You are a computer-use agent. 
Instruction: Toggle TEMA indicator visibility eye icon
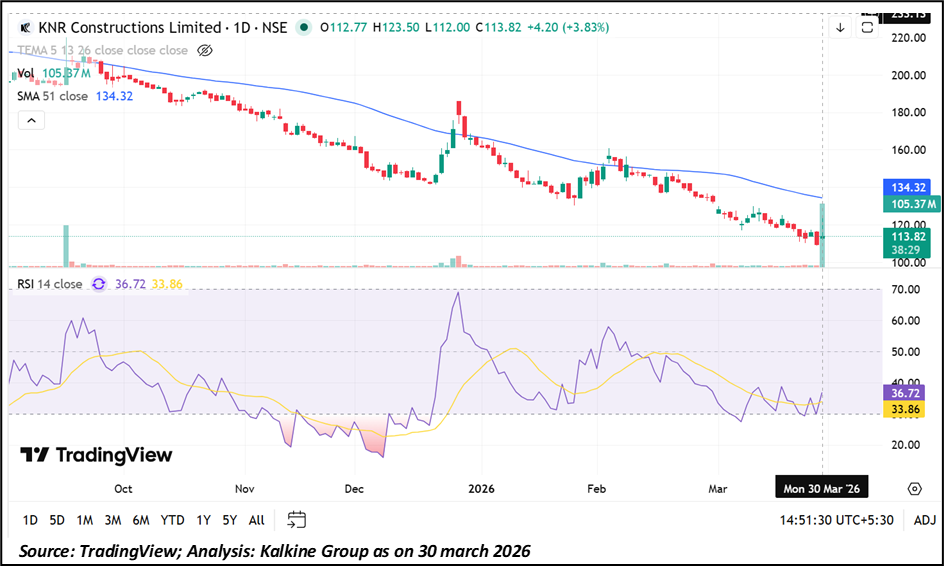point(205,50)
